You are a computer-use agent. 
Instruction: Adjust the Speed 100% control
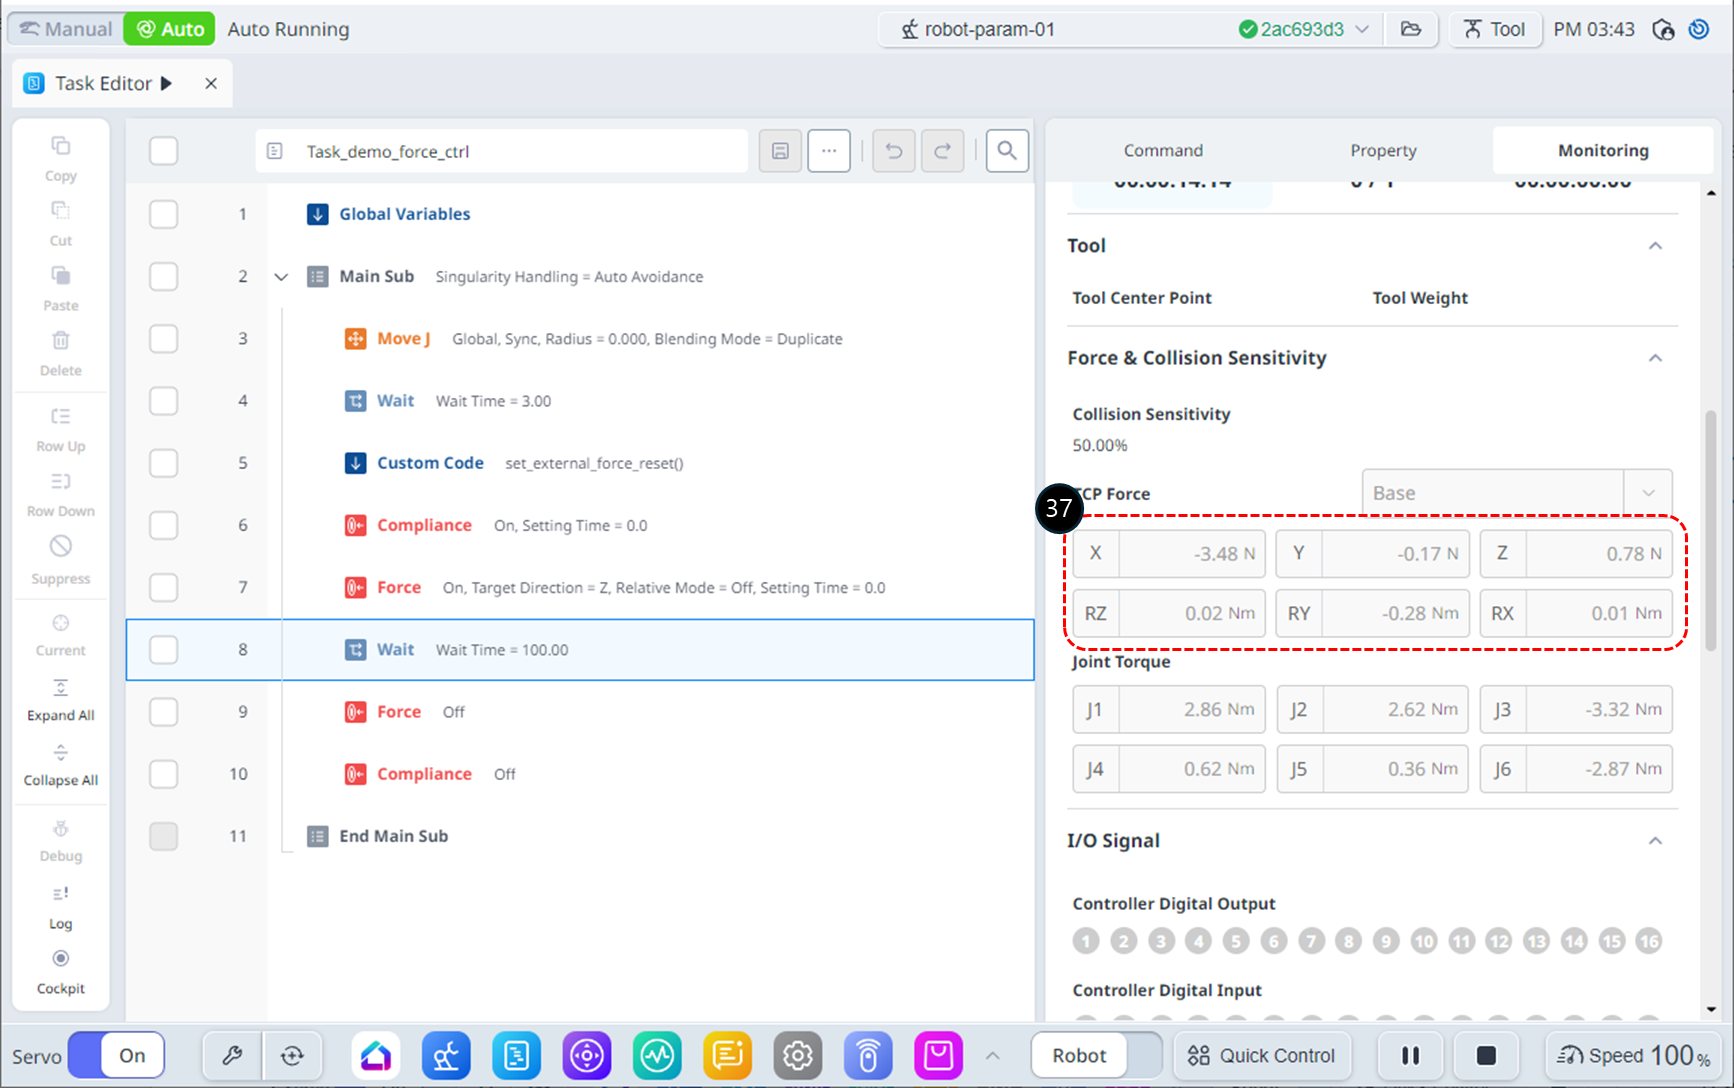(x=1634, y=1055)
